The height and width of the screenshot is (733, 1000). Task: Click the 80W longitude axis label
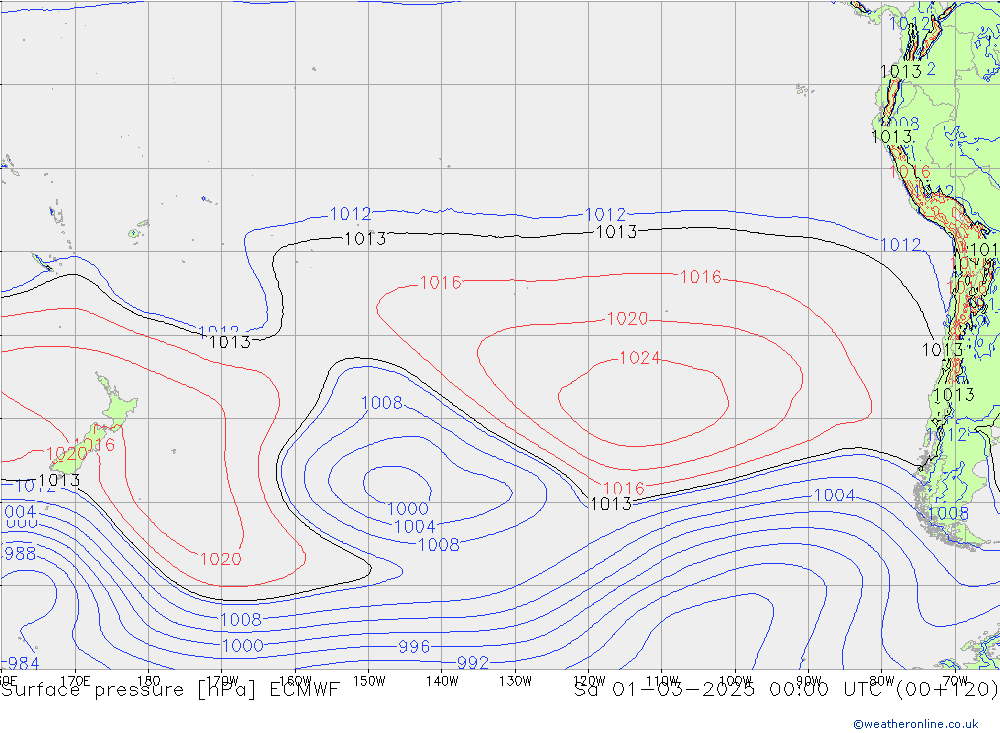(x=882, y=681)
